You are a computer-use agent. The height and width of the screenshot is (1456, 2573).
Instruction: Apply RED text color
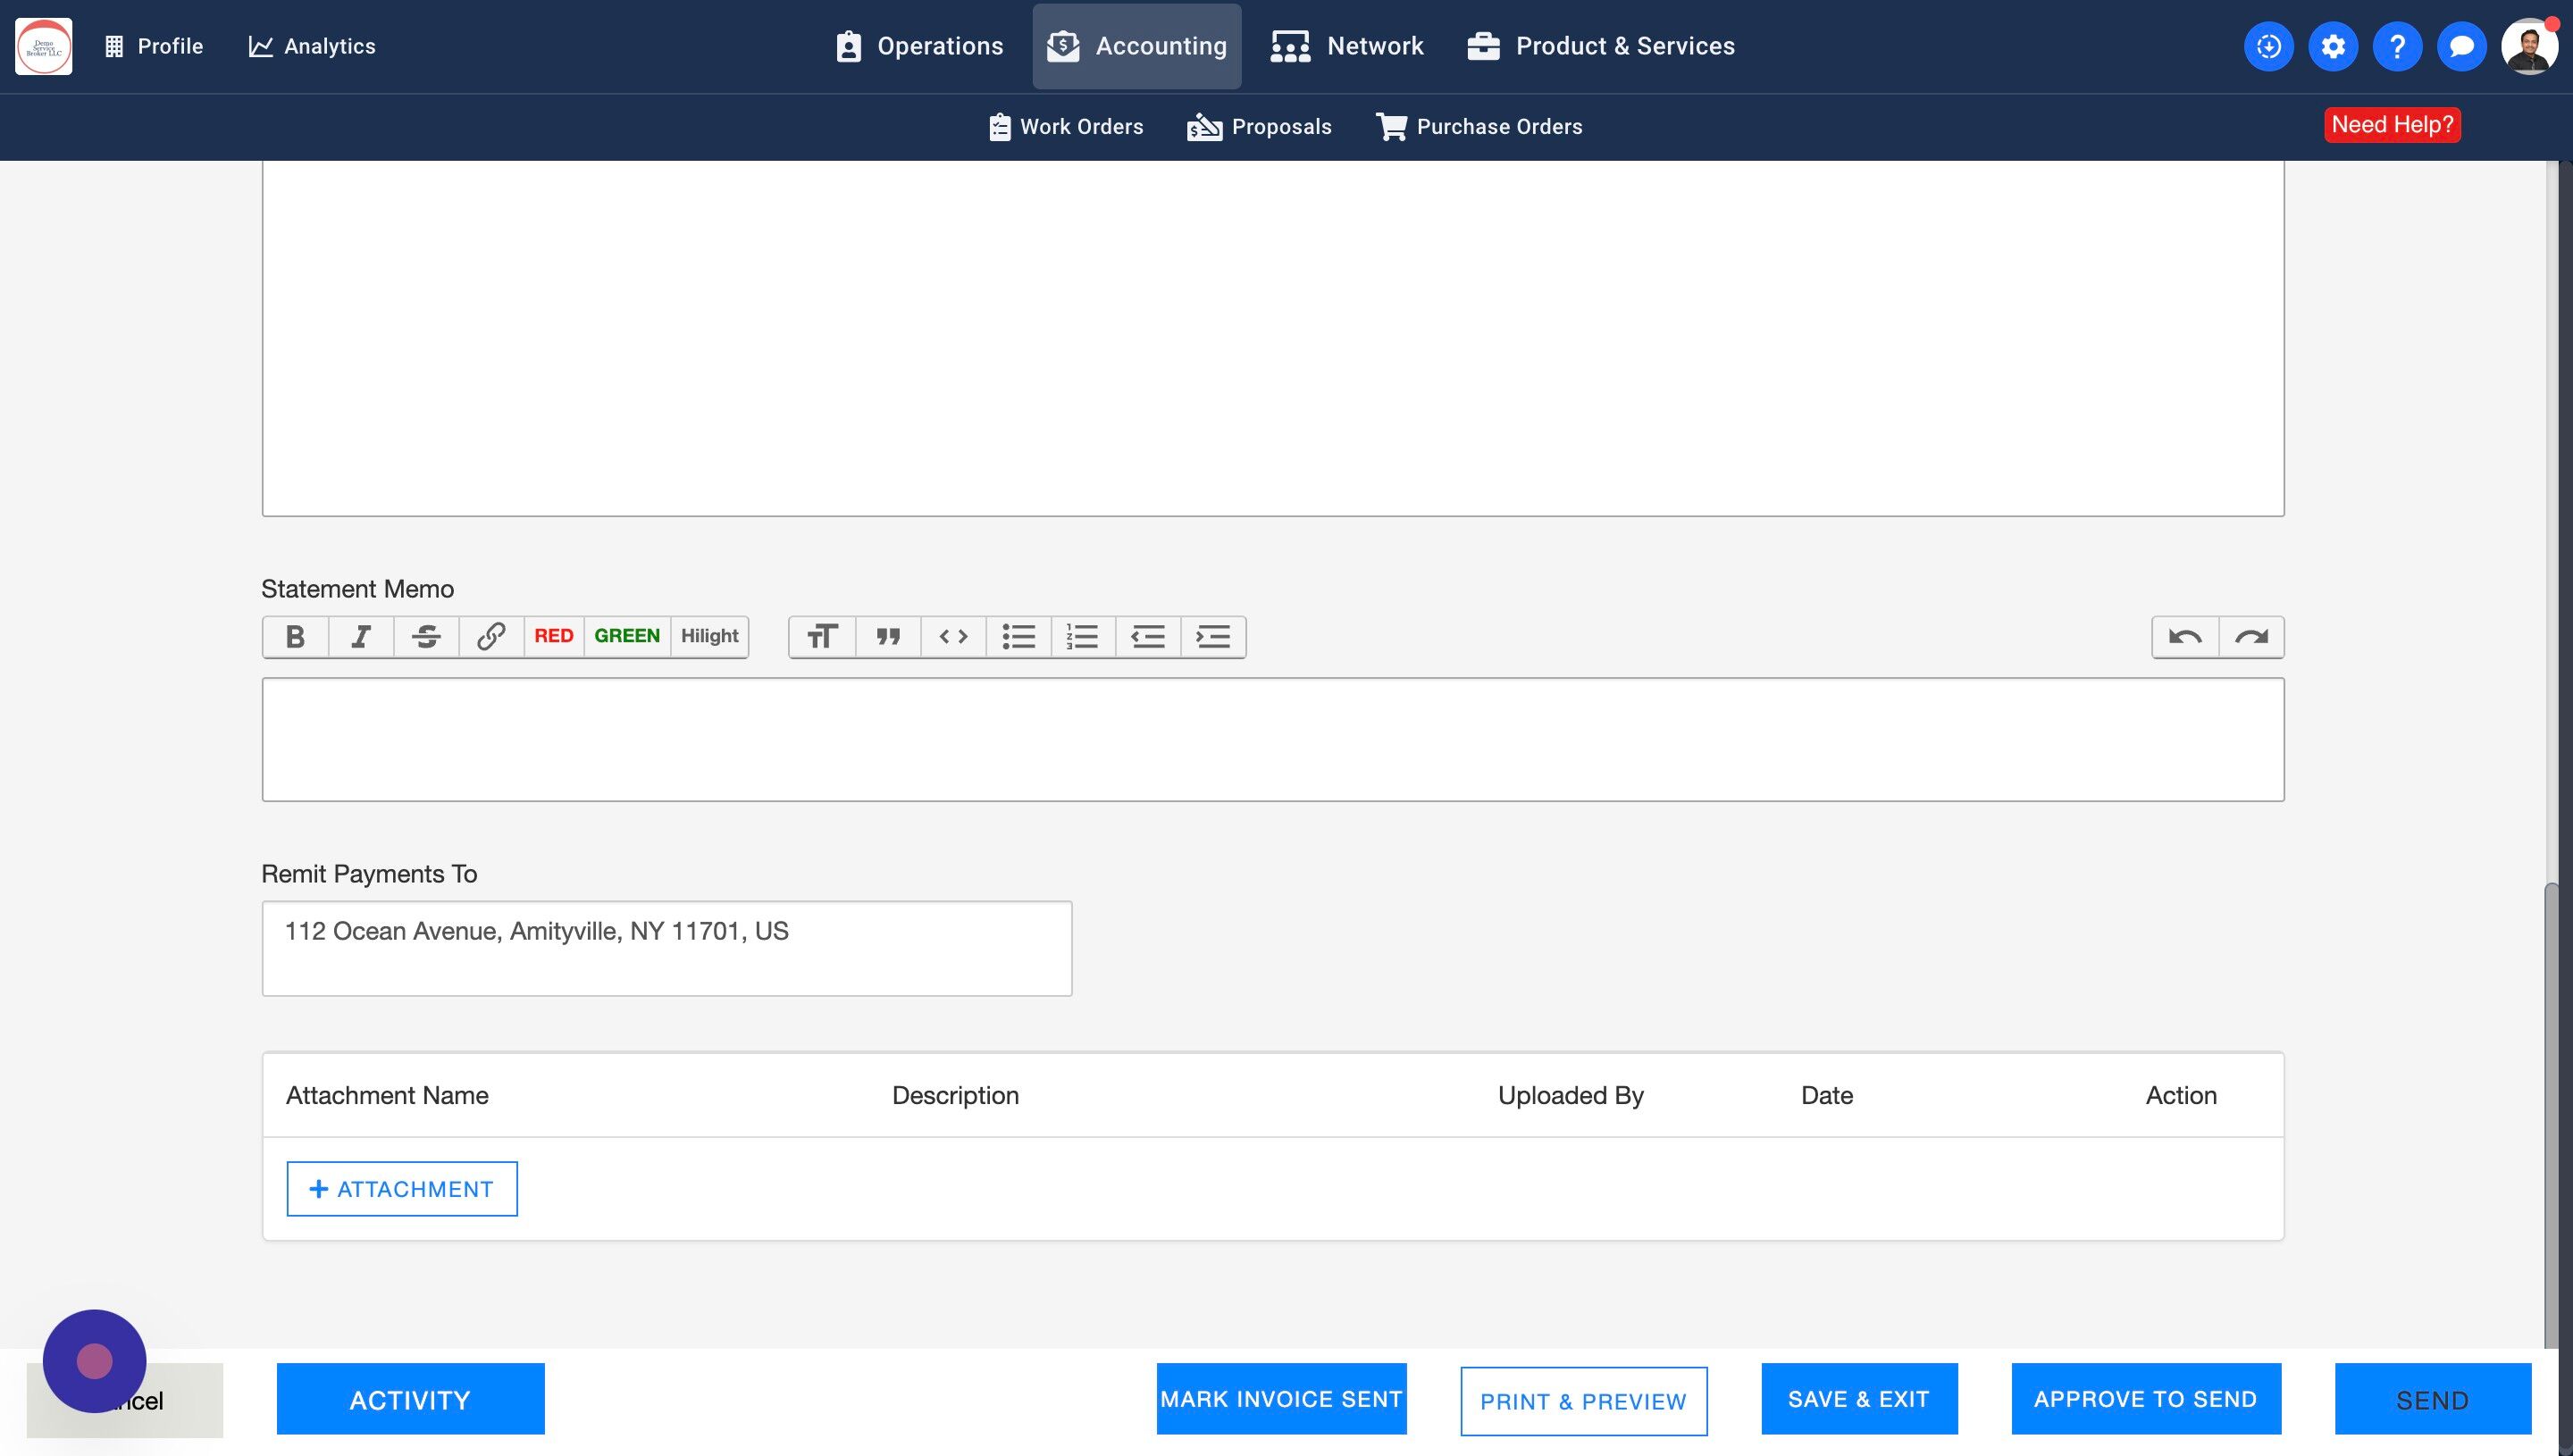click(554, 636)
